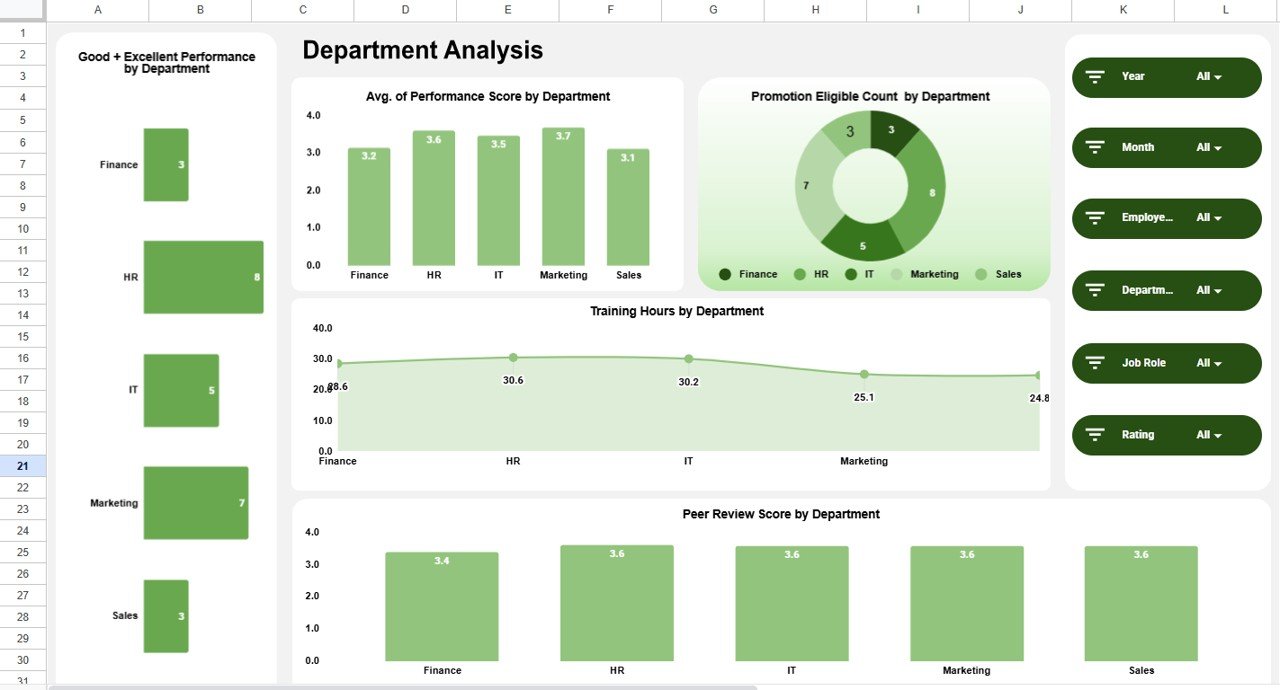Click the HR data point on Training Hours line
Viewport: 1280px width, 690px height.
coord(513,357)
